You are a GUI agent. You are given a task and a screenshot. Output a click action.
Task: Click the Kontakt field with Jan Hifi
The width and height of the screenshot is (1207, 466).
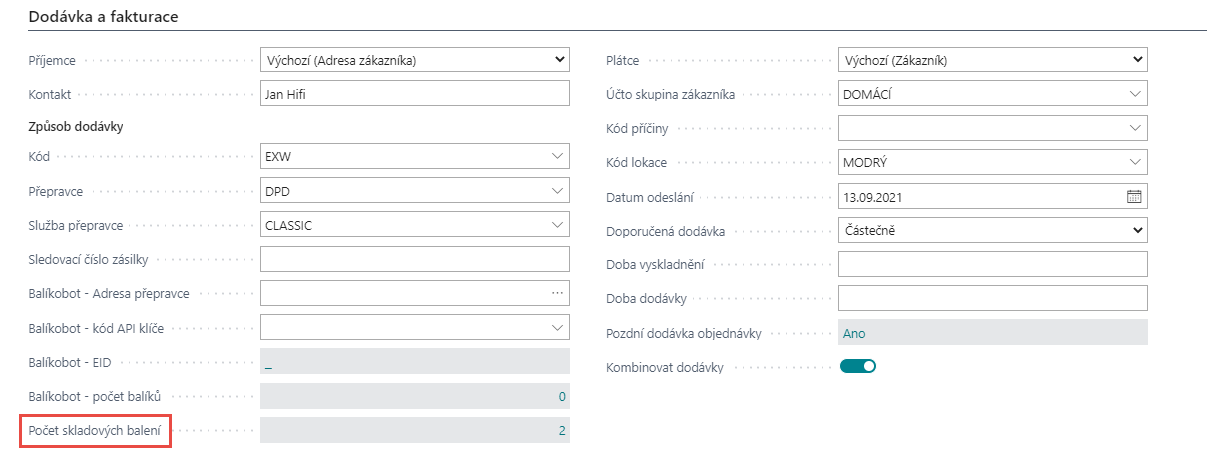pos(414,94)
